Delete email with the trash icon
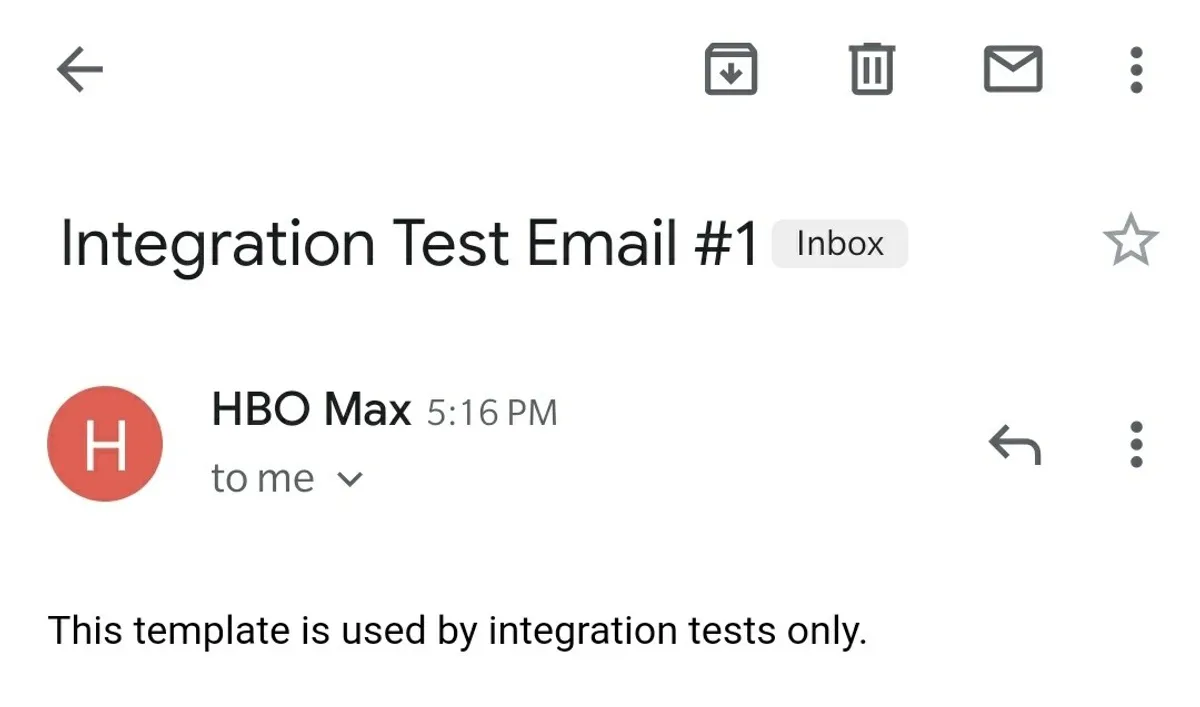The height and width of the screenshot is (707, 1200). pyautogui.click(x=872, y=70)
